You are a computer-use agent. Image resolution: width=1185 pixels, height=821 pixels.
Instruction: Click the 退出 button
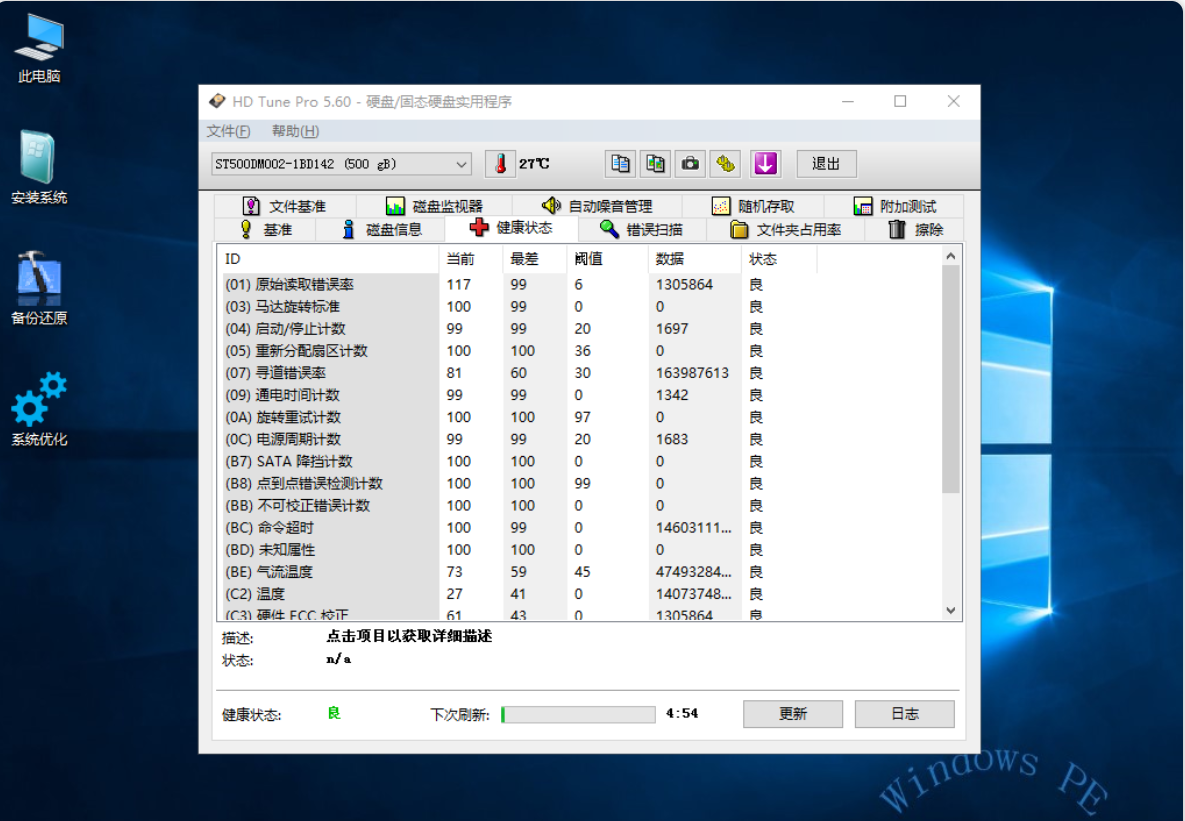(x=826, y=164)
